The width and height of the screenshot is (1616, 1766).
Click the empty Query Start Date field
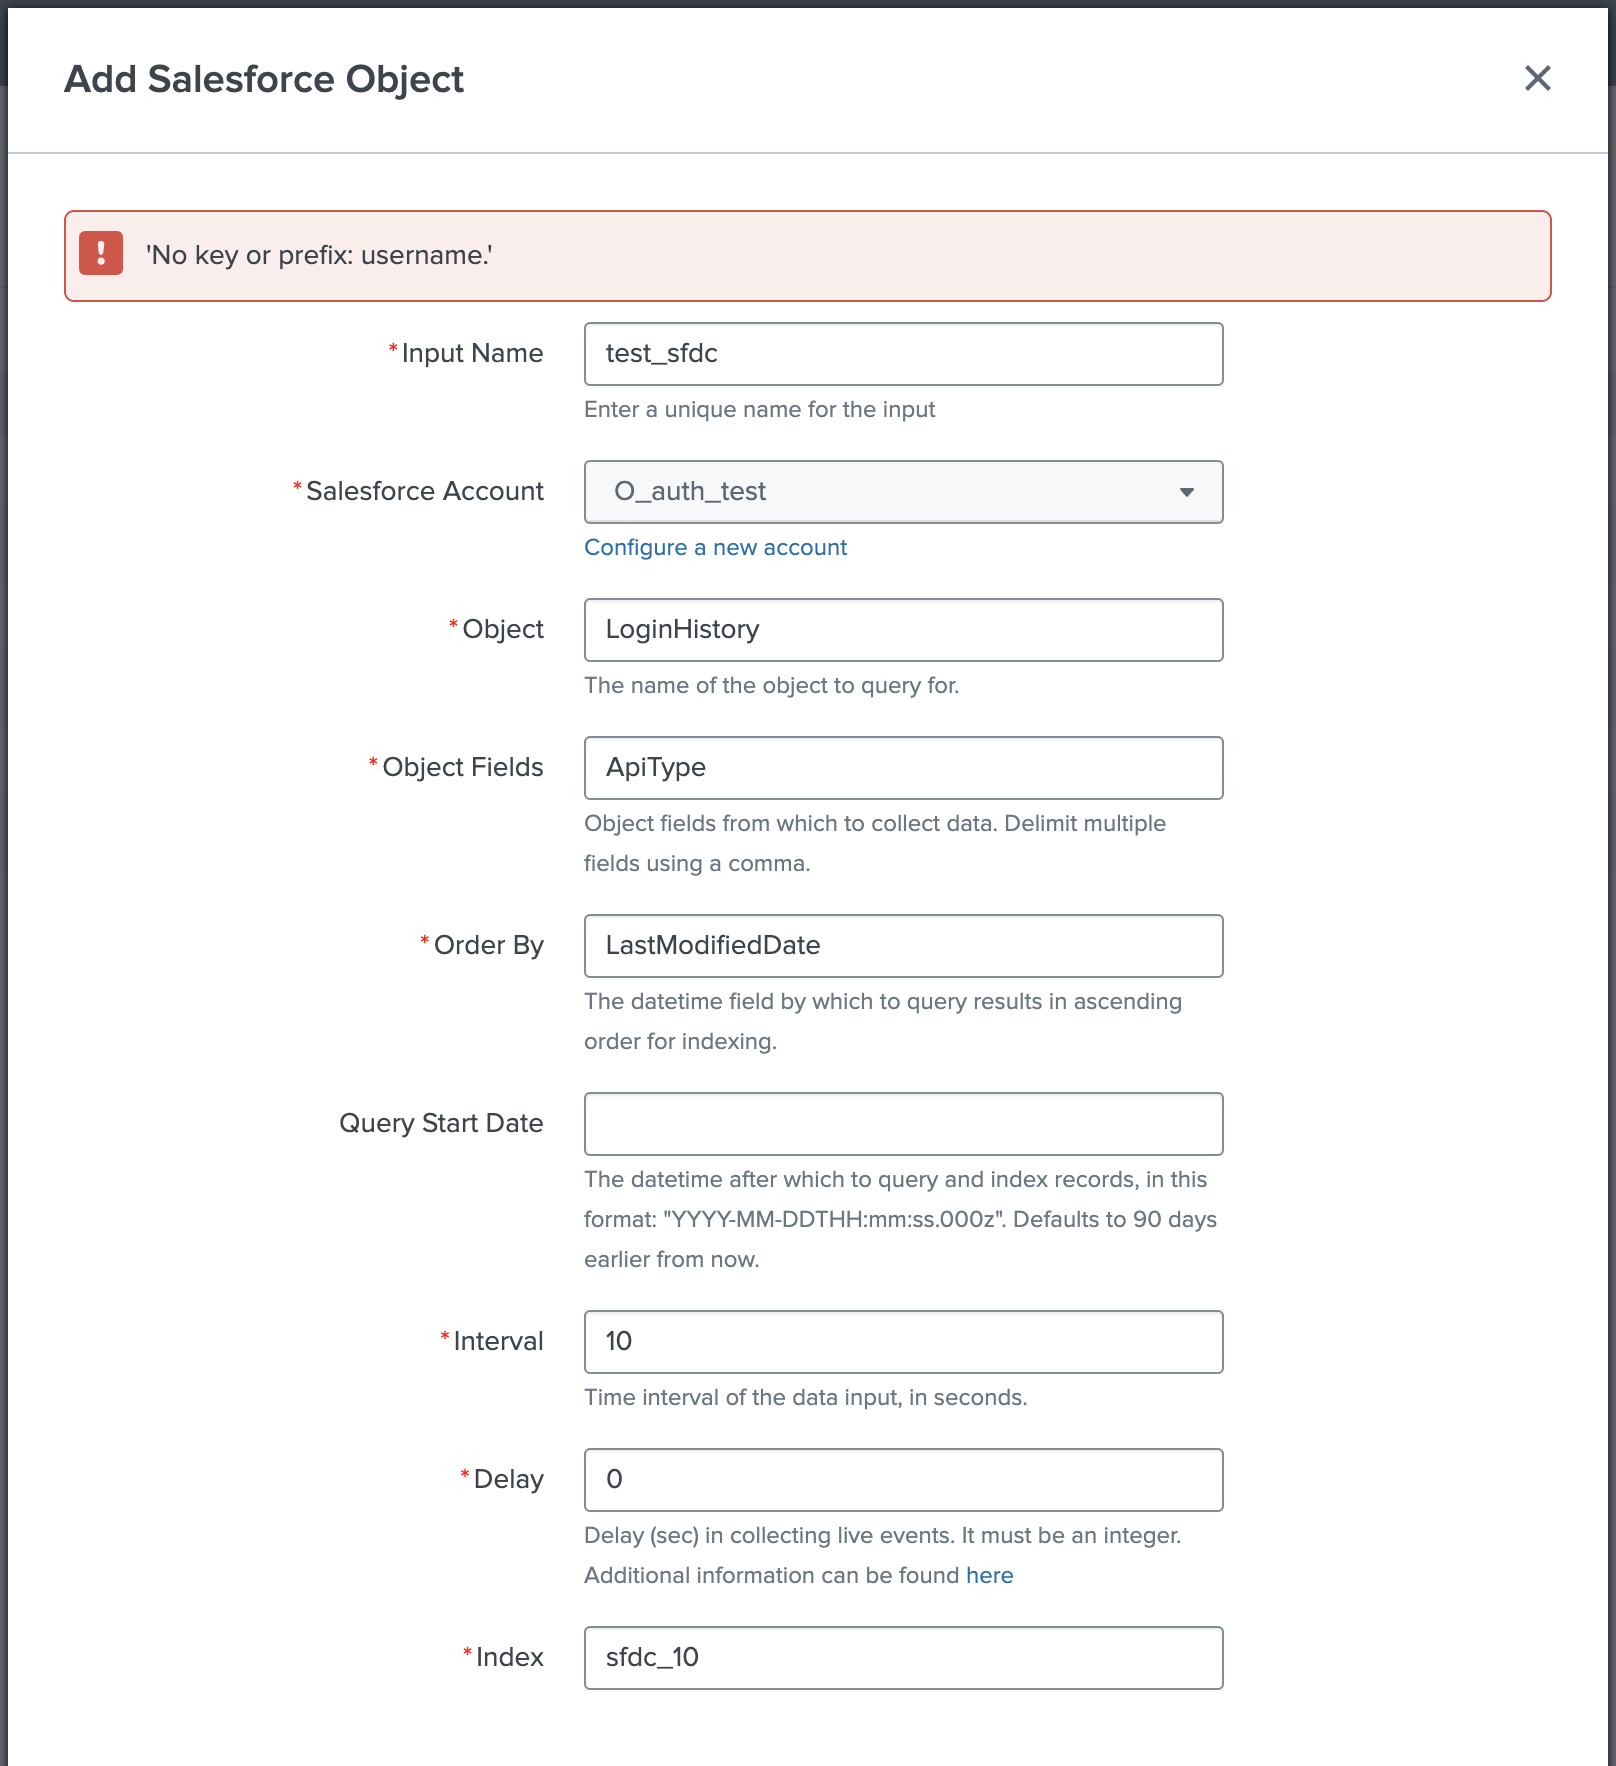(902, 1123)
